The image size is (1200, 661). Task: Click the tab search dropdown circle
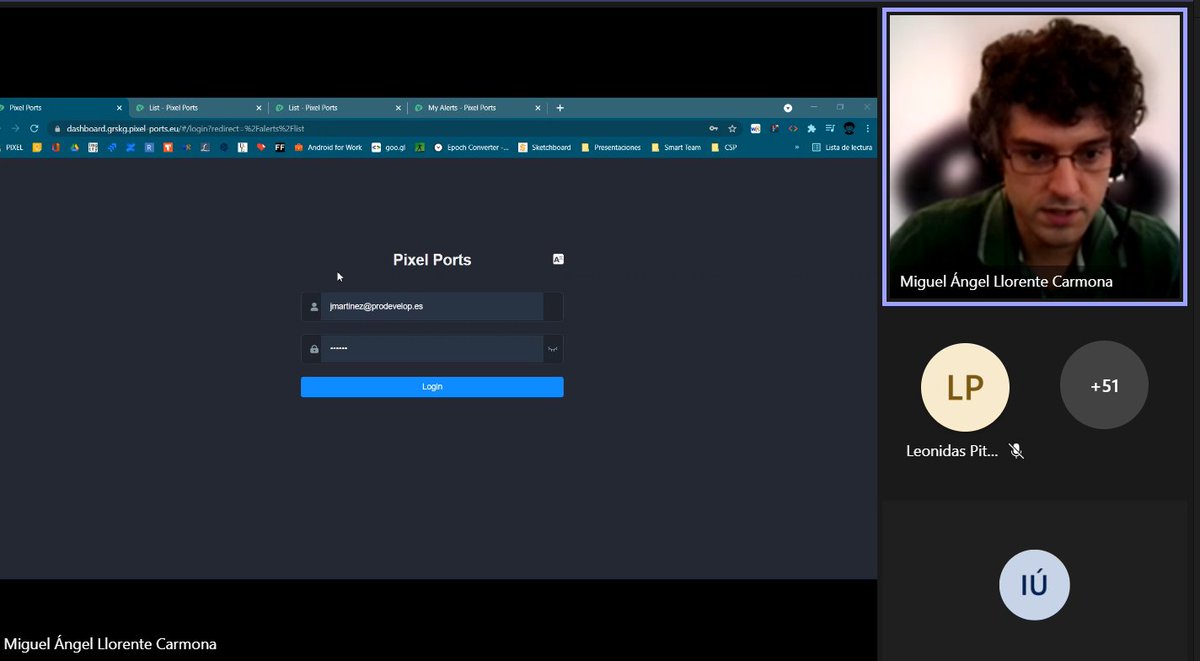[x=788, y=108]
